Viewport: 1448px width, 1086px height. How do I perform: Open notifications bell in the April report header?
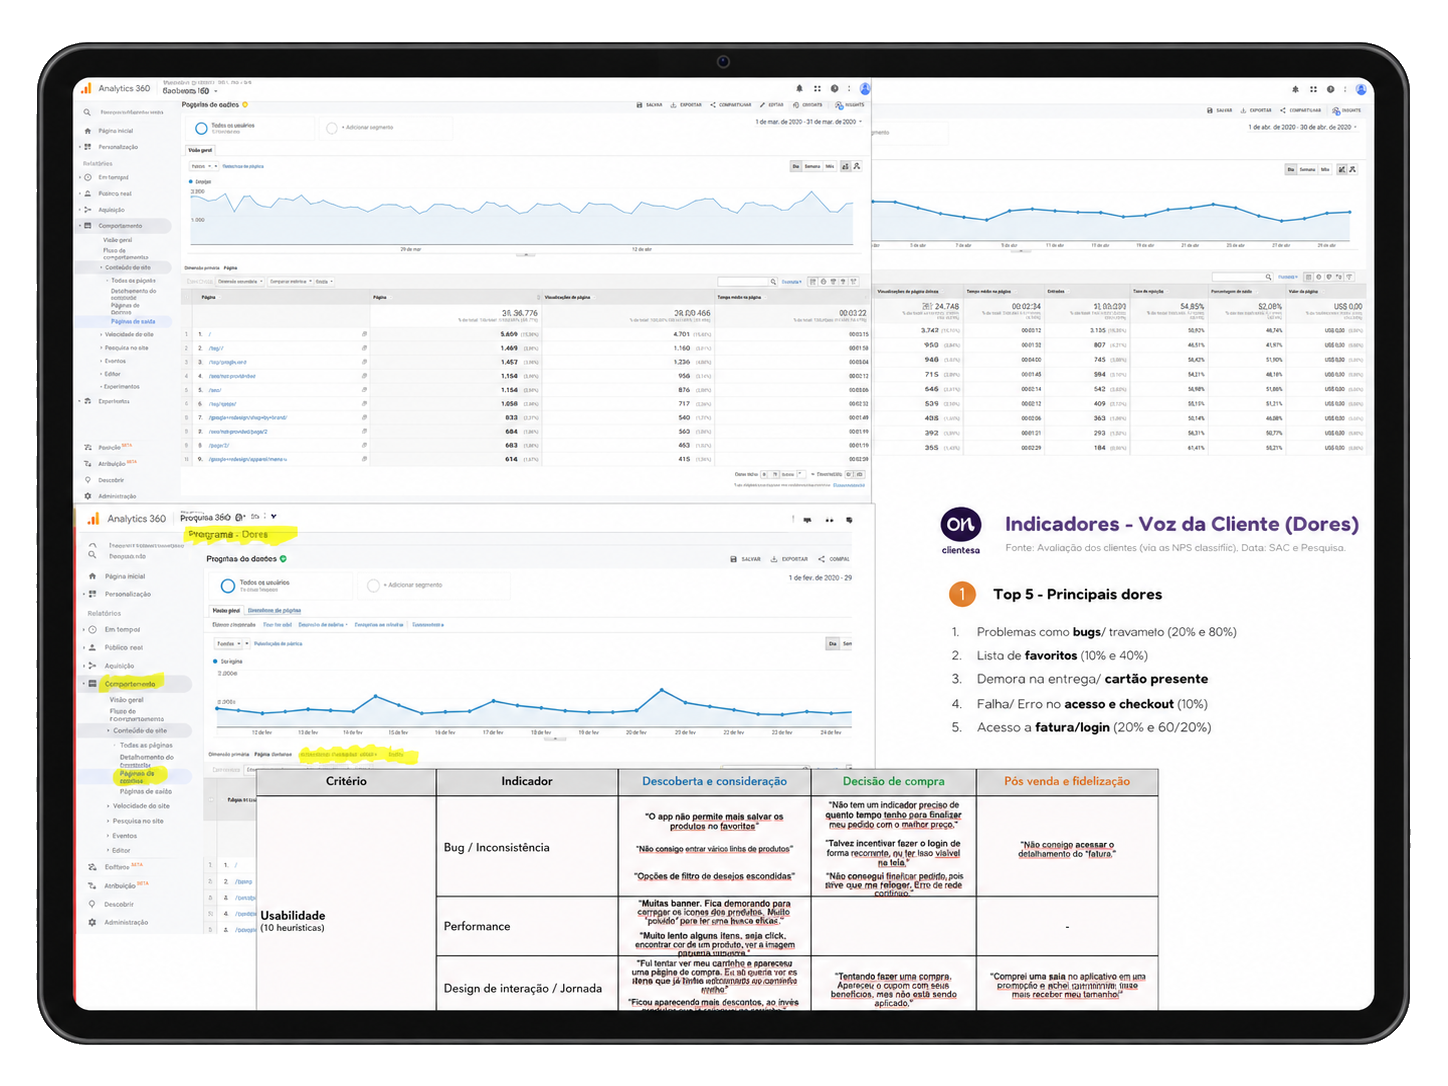1295,89
